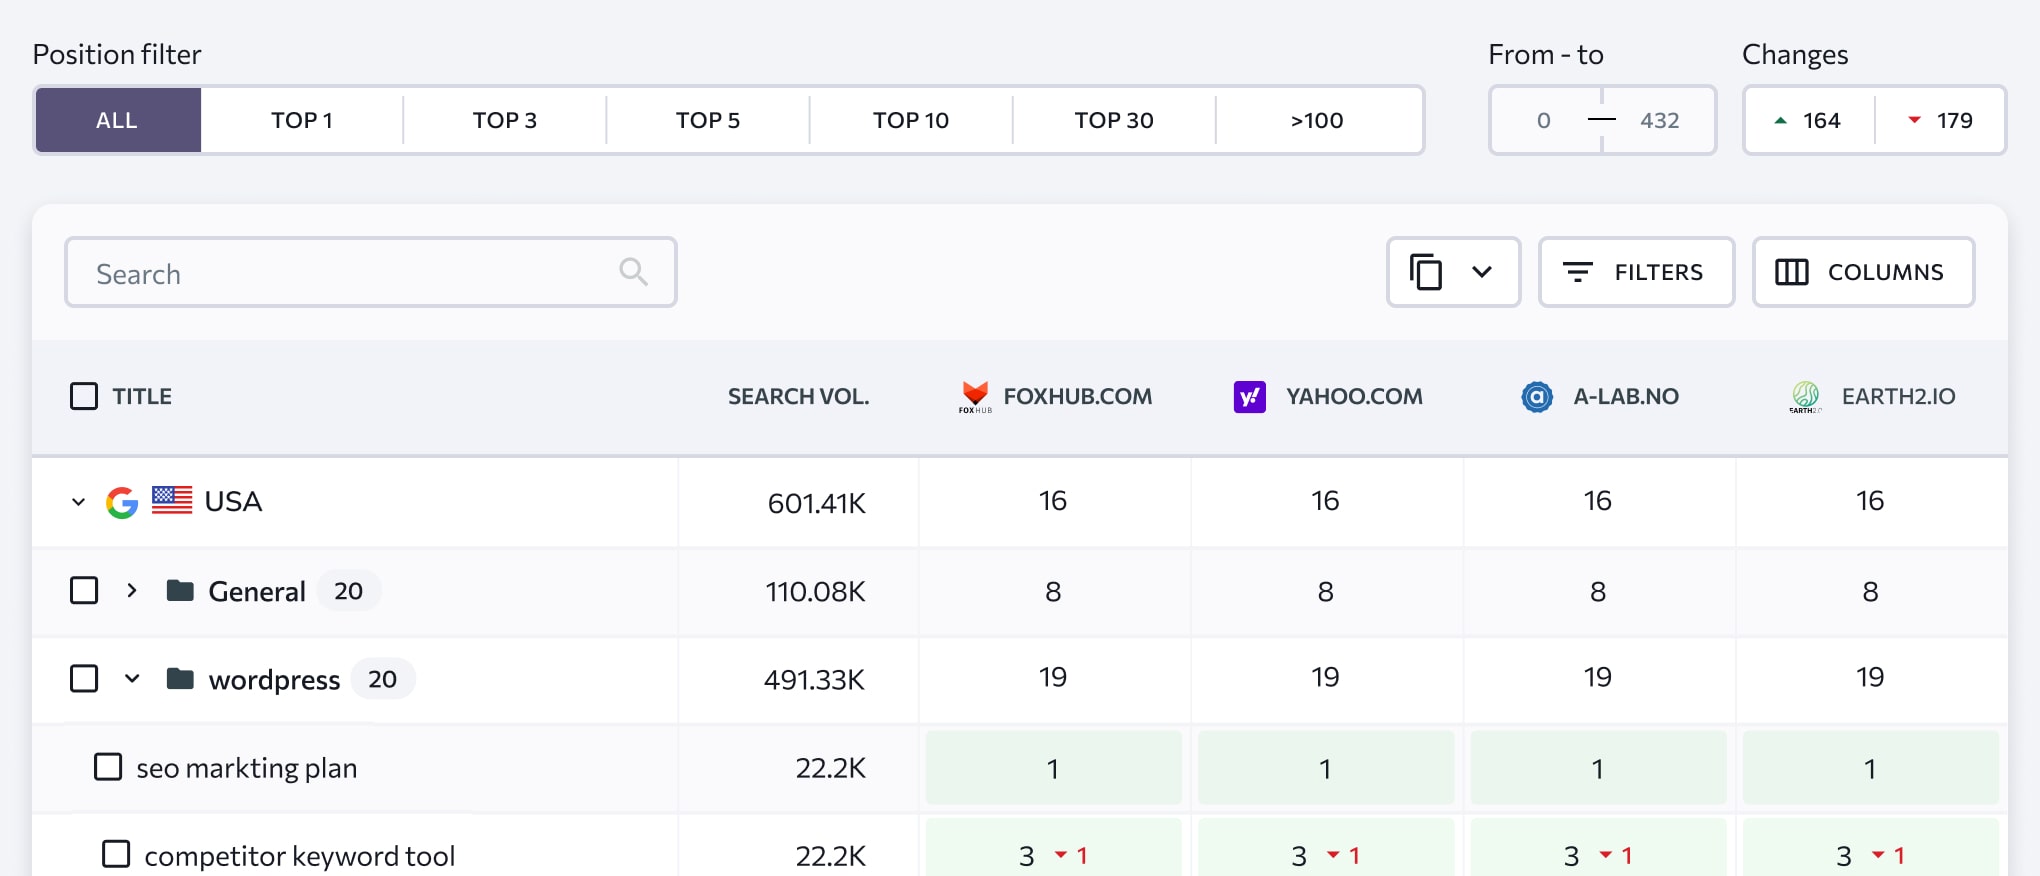Image resolution: width=2040 pixels, height=876 pixels.
Task: Select the >100 position filter
Action: tap(1318, 120)
